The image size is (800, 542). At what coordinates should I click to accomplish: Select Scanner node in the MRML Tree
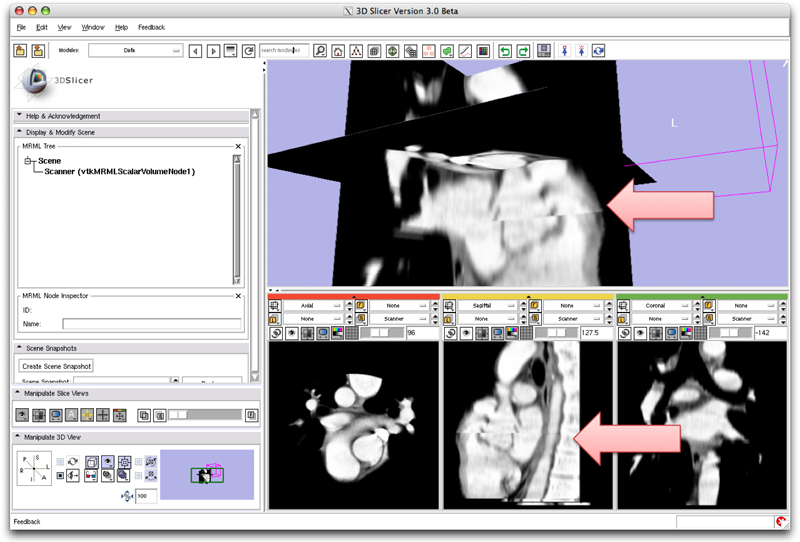(119, 171)
